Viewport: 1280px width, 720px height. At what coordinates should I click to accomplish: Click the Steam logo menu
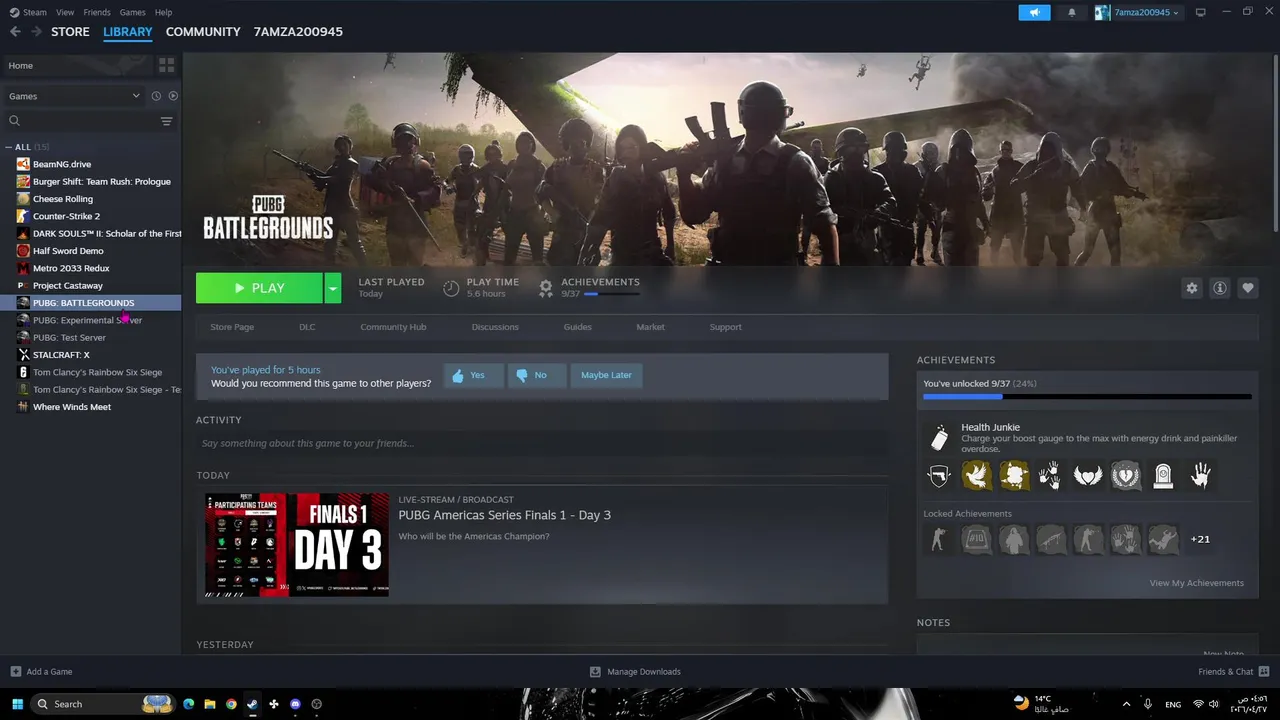[28, 12]
